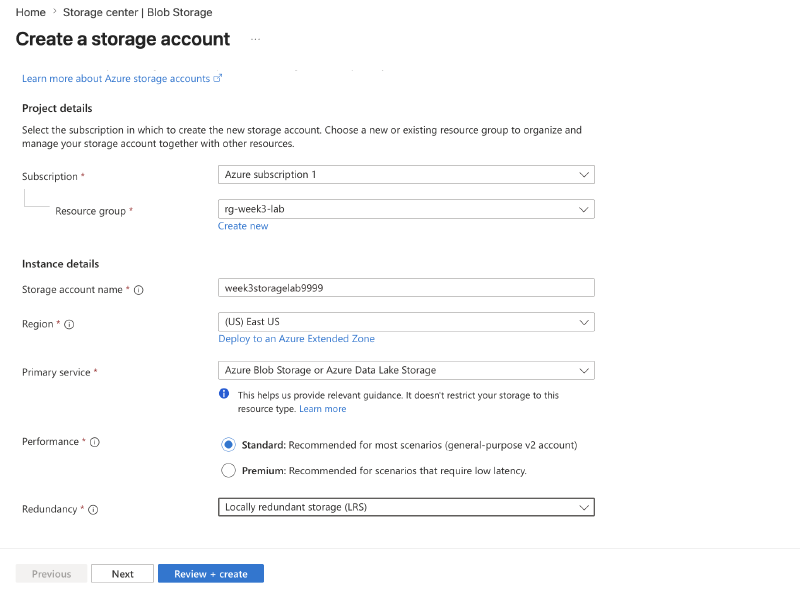This screenshot has height=591, width=800.
Task: Click Learn more under Primary service
Action: [x=322, y=409]
